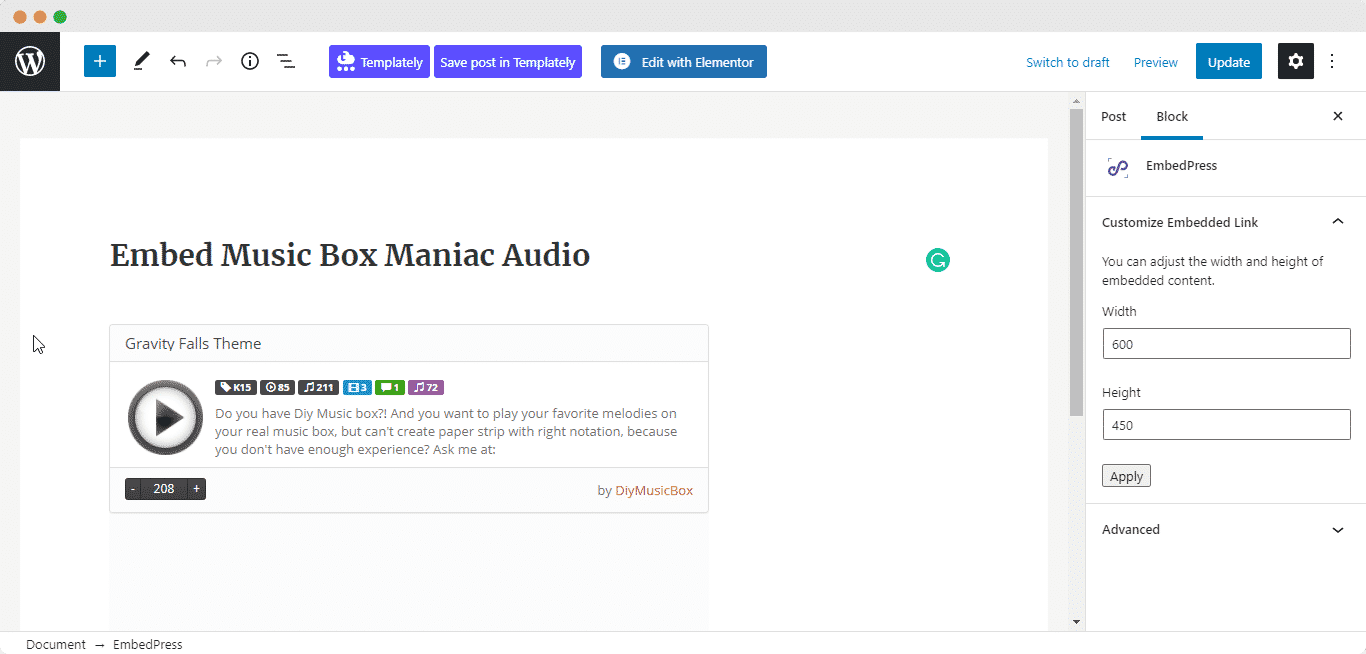Switch to the Post tab
Screen dimensions: 1366x654
[x=1113, y=116]
